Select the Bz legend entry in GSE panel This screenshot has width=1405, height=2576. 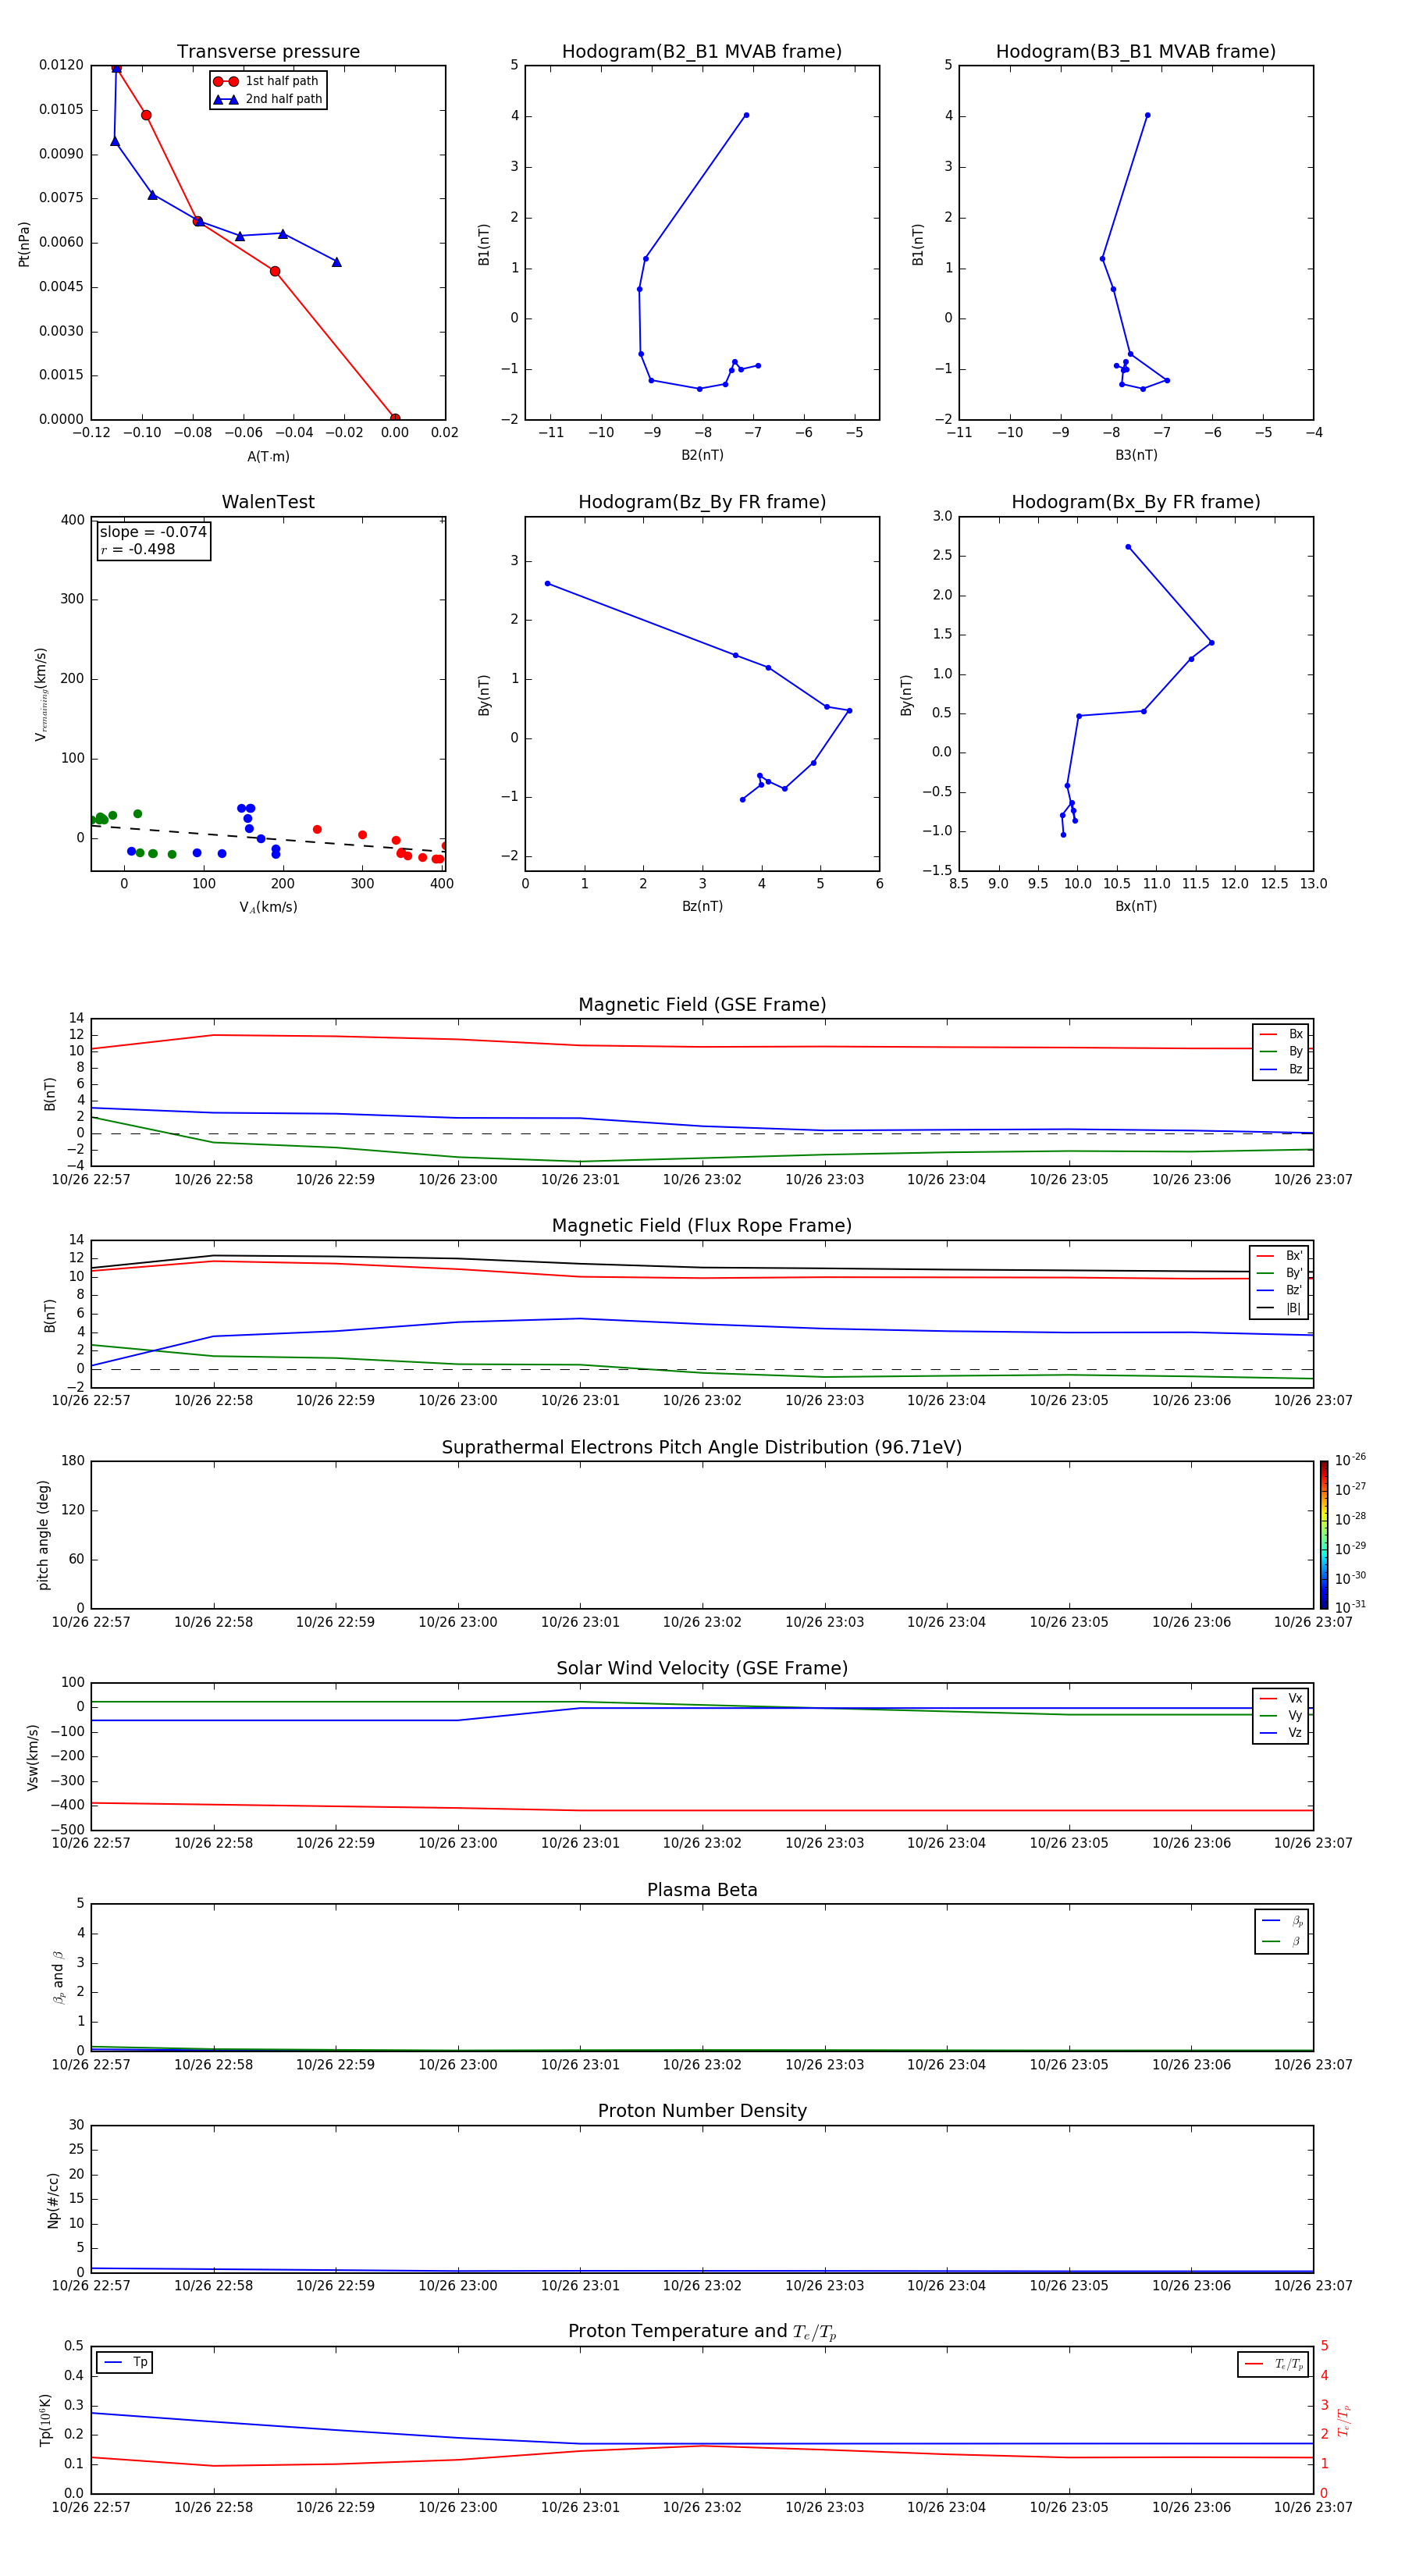click(1281, 1069)
